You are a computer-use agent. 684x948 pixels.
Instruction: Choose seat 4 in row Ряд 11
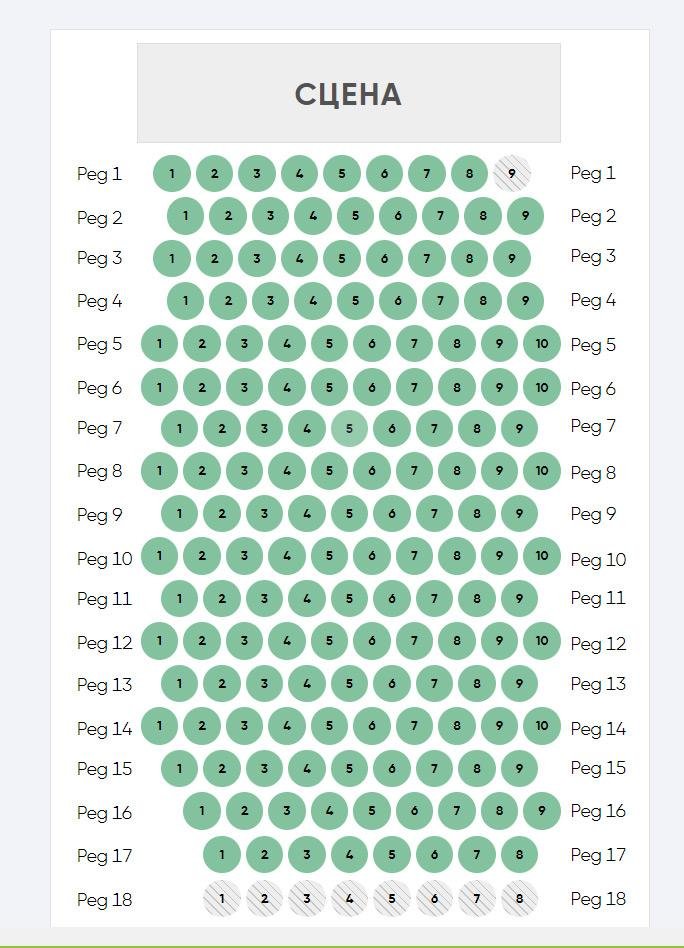(x=307, y=599)
